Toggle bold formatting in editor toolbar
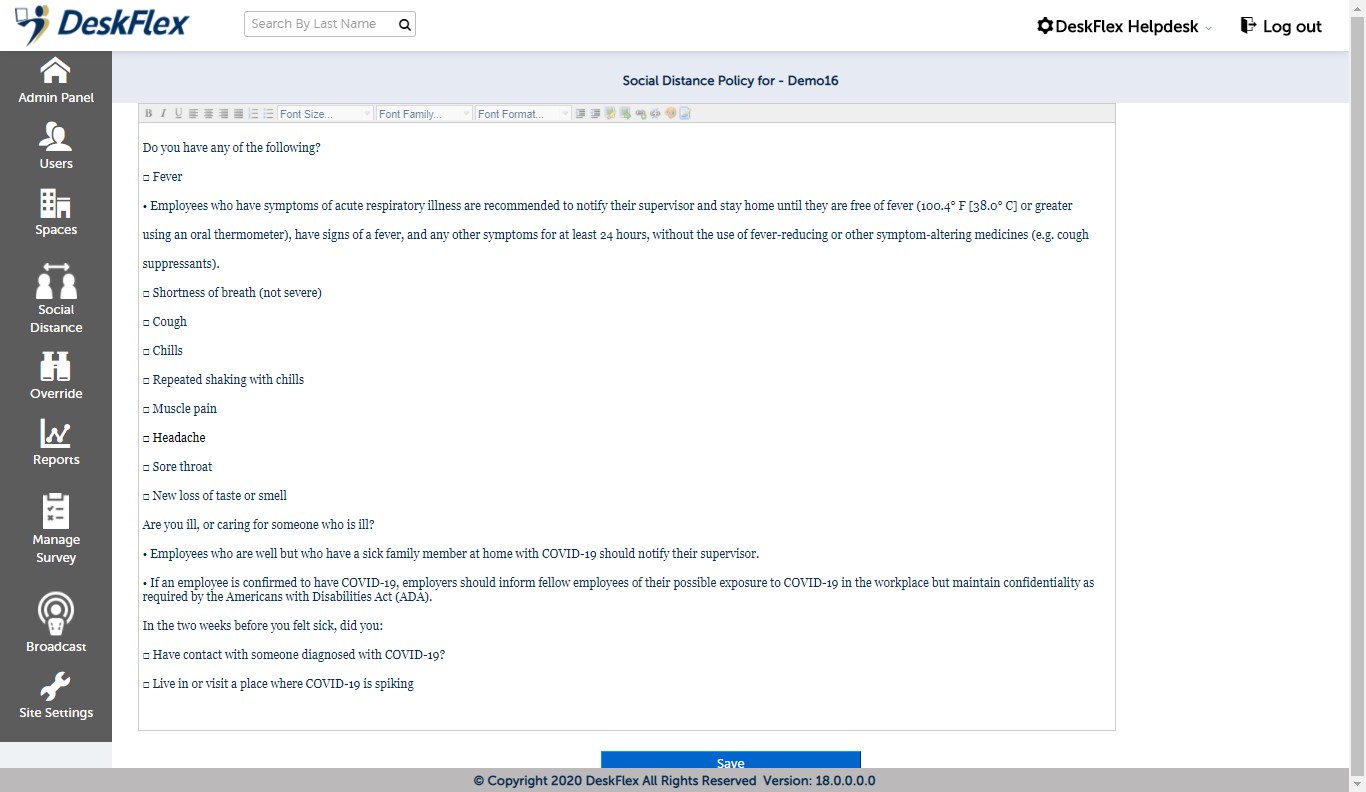Image resolution: width=1366 pixels, height=792 pixels. point(148,114)
